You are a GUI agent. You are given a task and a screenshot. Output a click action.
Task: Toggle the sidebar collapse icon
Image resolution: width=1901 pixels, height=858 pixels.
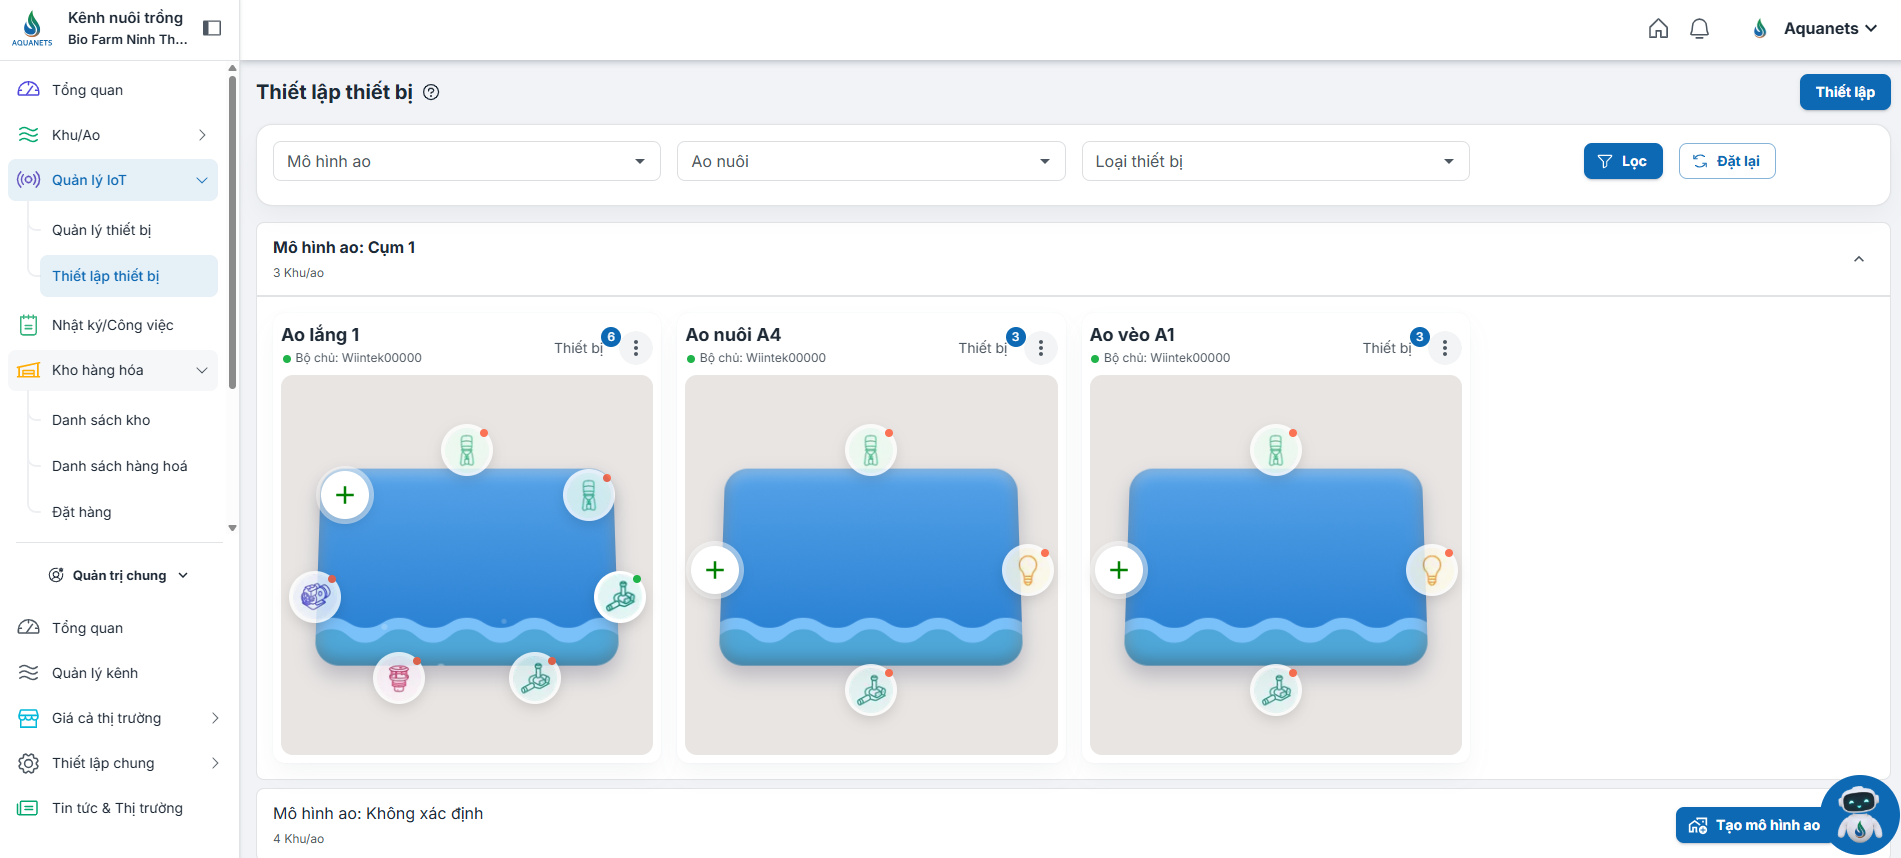[x=212, y=28]
